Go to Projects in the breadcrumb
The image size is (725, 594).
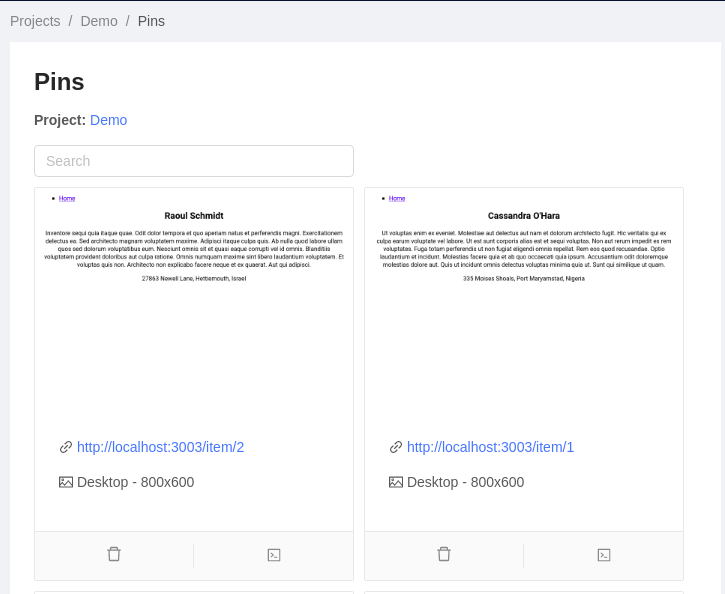[x=35, y=21]
